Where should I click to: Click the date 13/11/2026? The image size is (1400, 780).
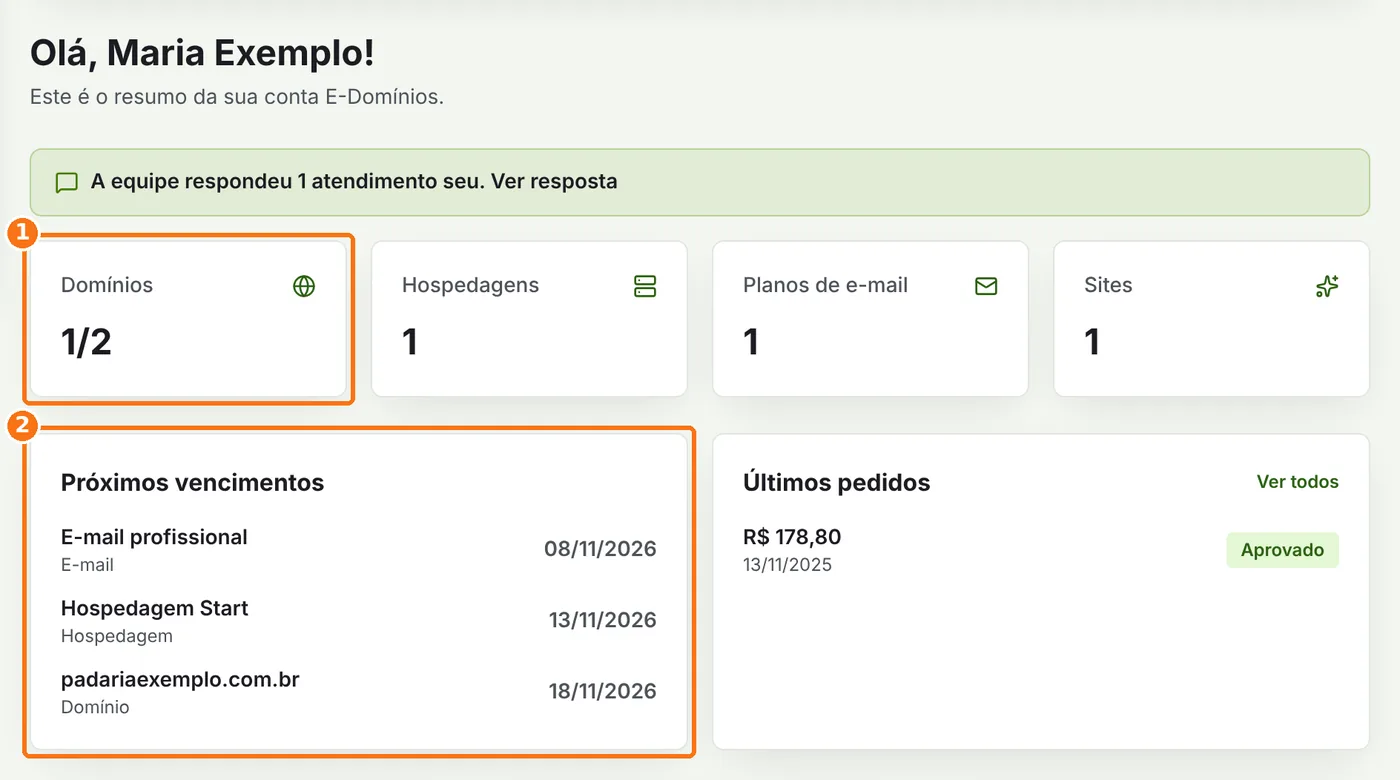[x=602, y=620]
